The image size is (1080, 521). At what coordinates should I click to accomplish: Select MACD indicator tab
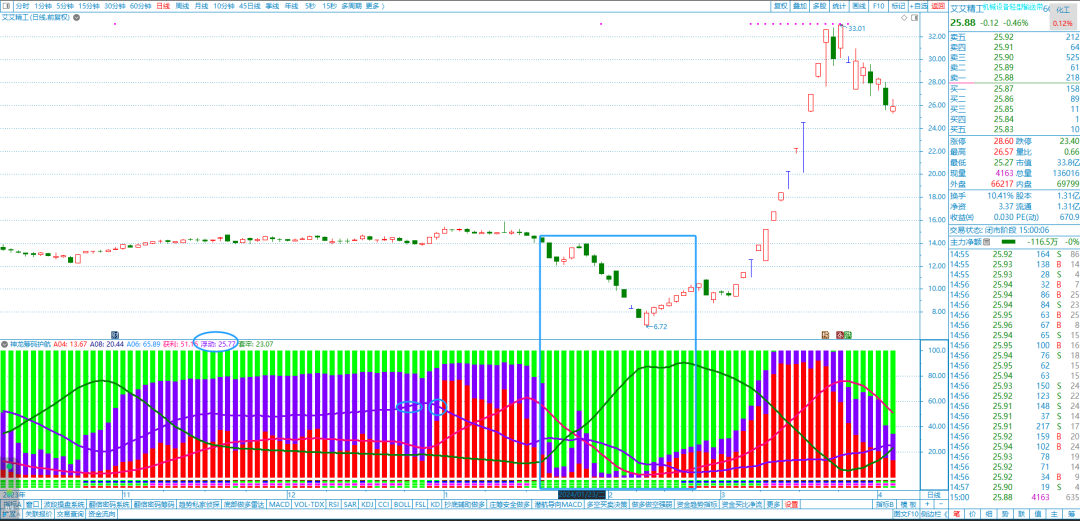coord(279,504)
